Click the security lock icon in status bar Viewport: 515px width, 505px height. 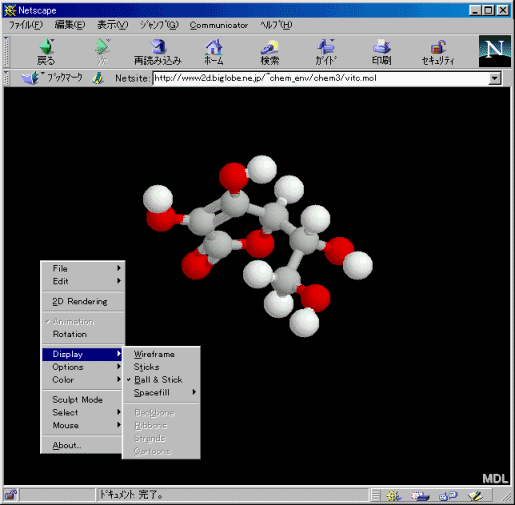10,495
